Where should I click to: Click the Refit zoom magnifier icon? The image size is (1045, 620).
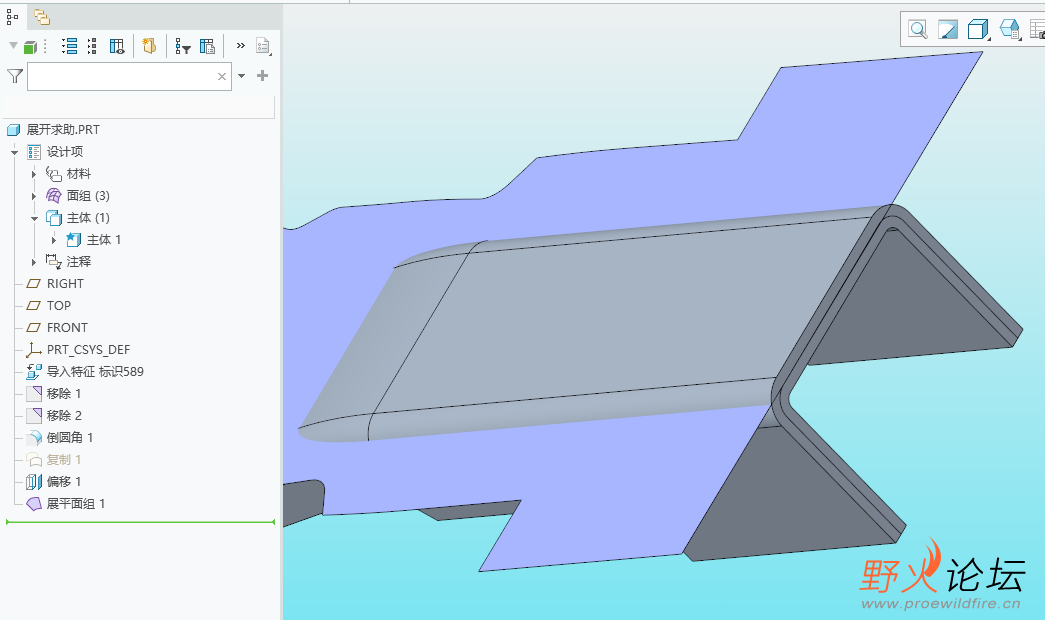[917, 29]
